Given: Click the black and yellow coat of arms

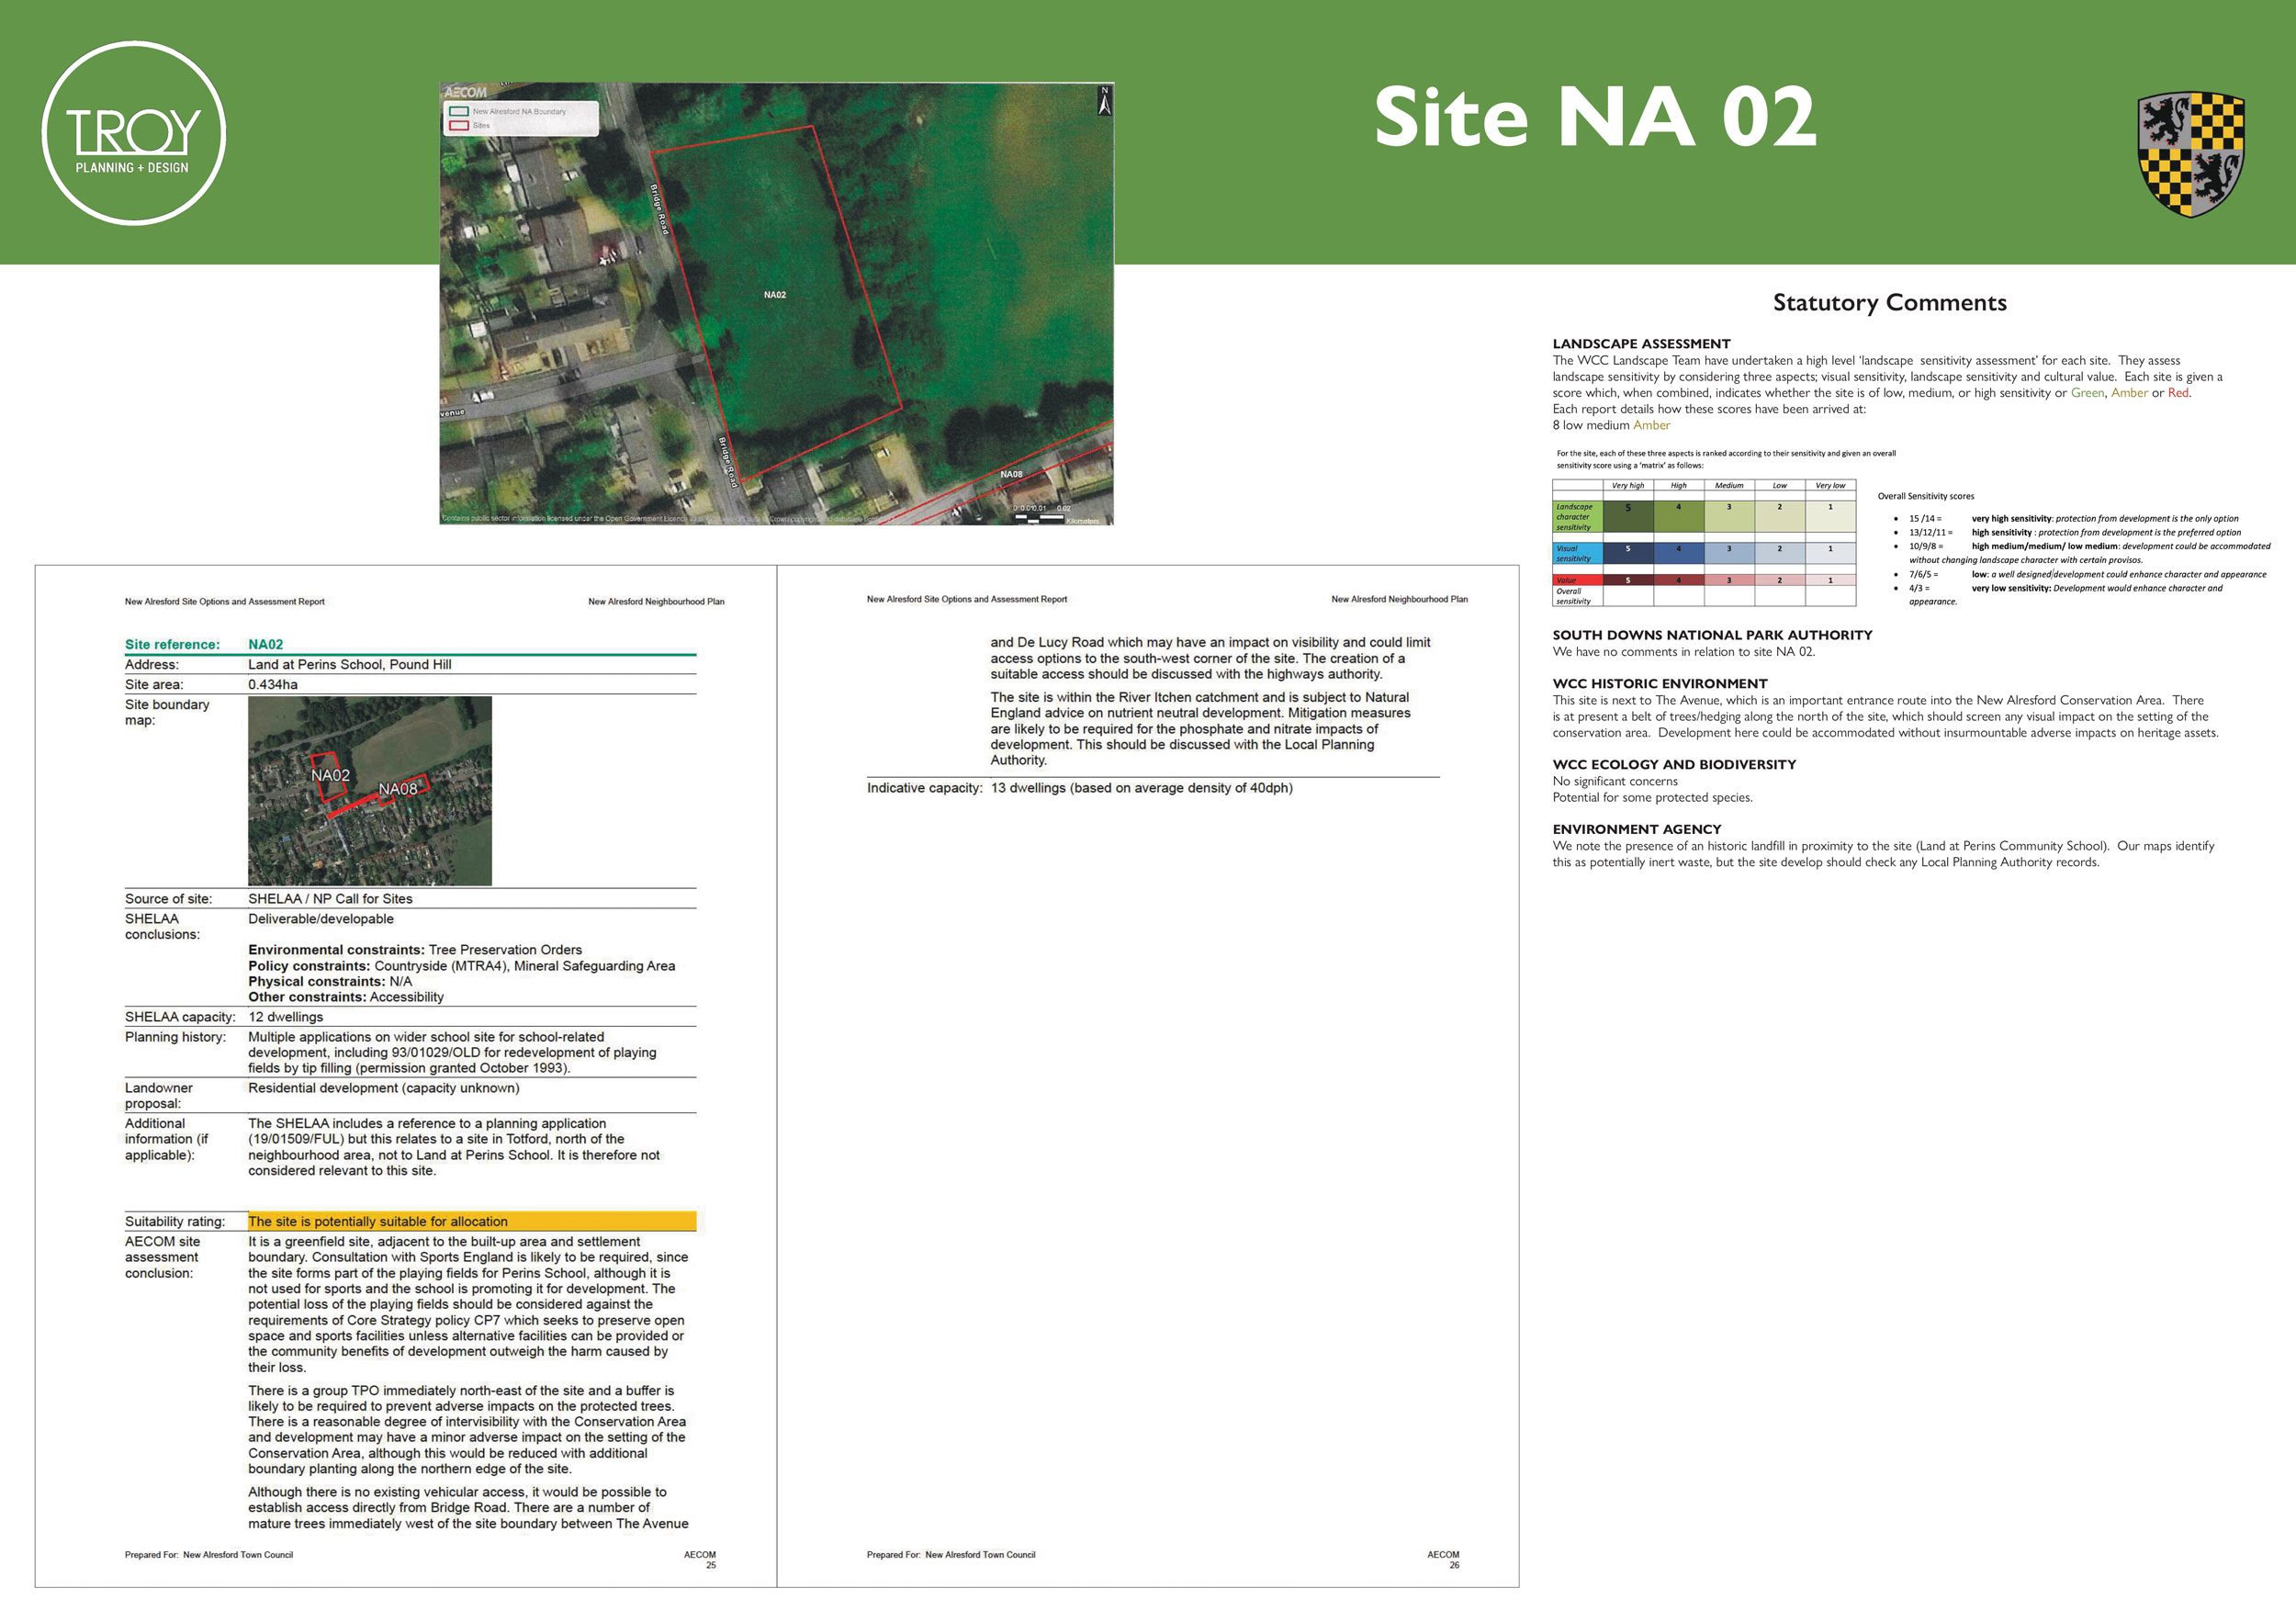Looking at the screenshot, I should [x=2190, y=154].
